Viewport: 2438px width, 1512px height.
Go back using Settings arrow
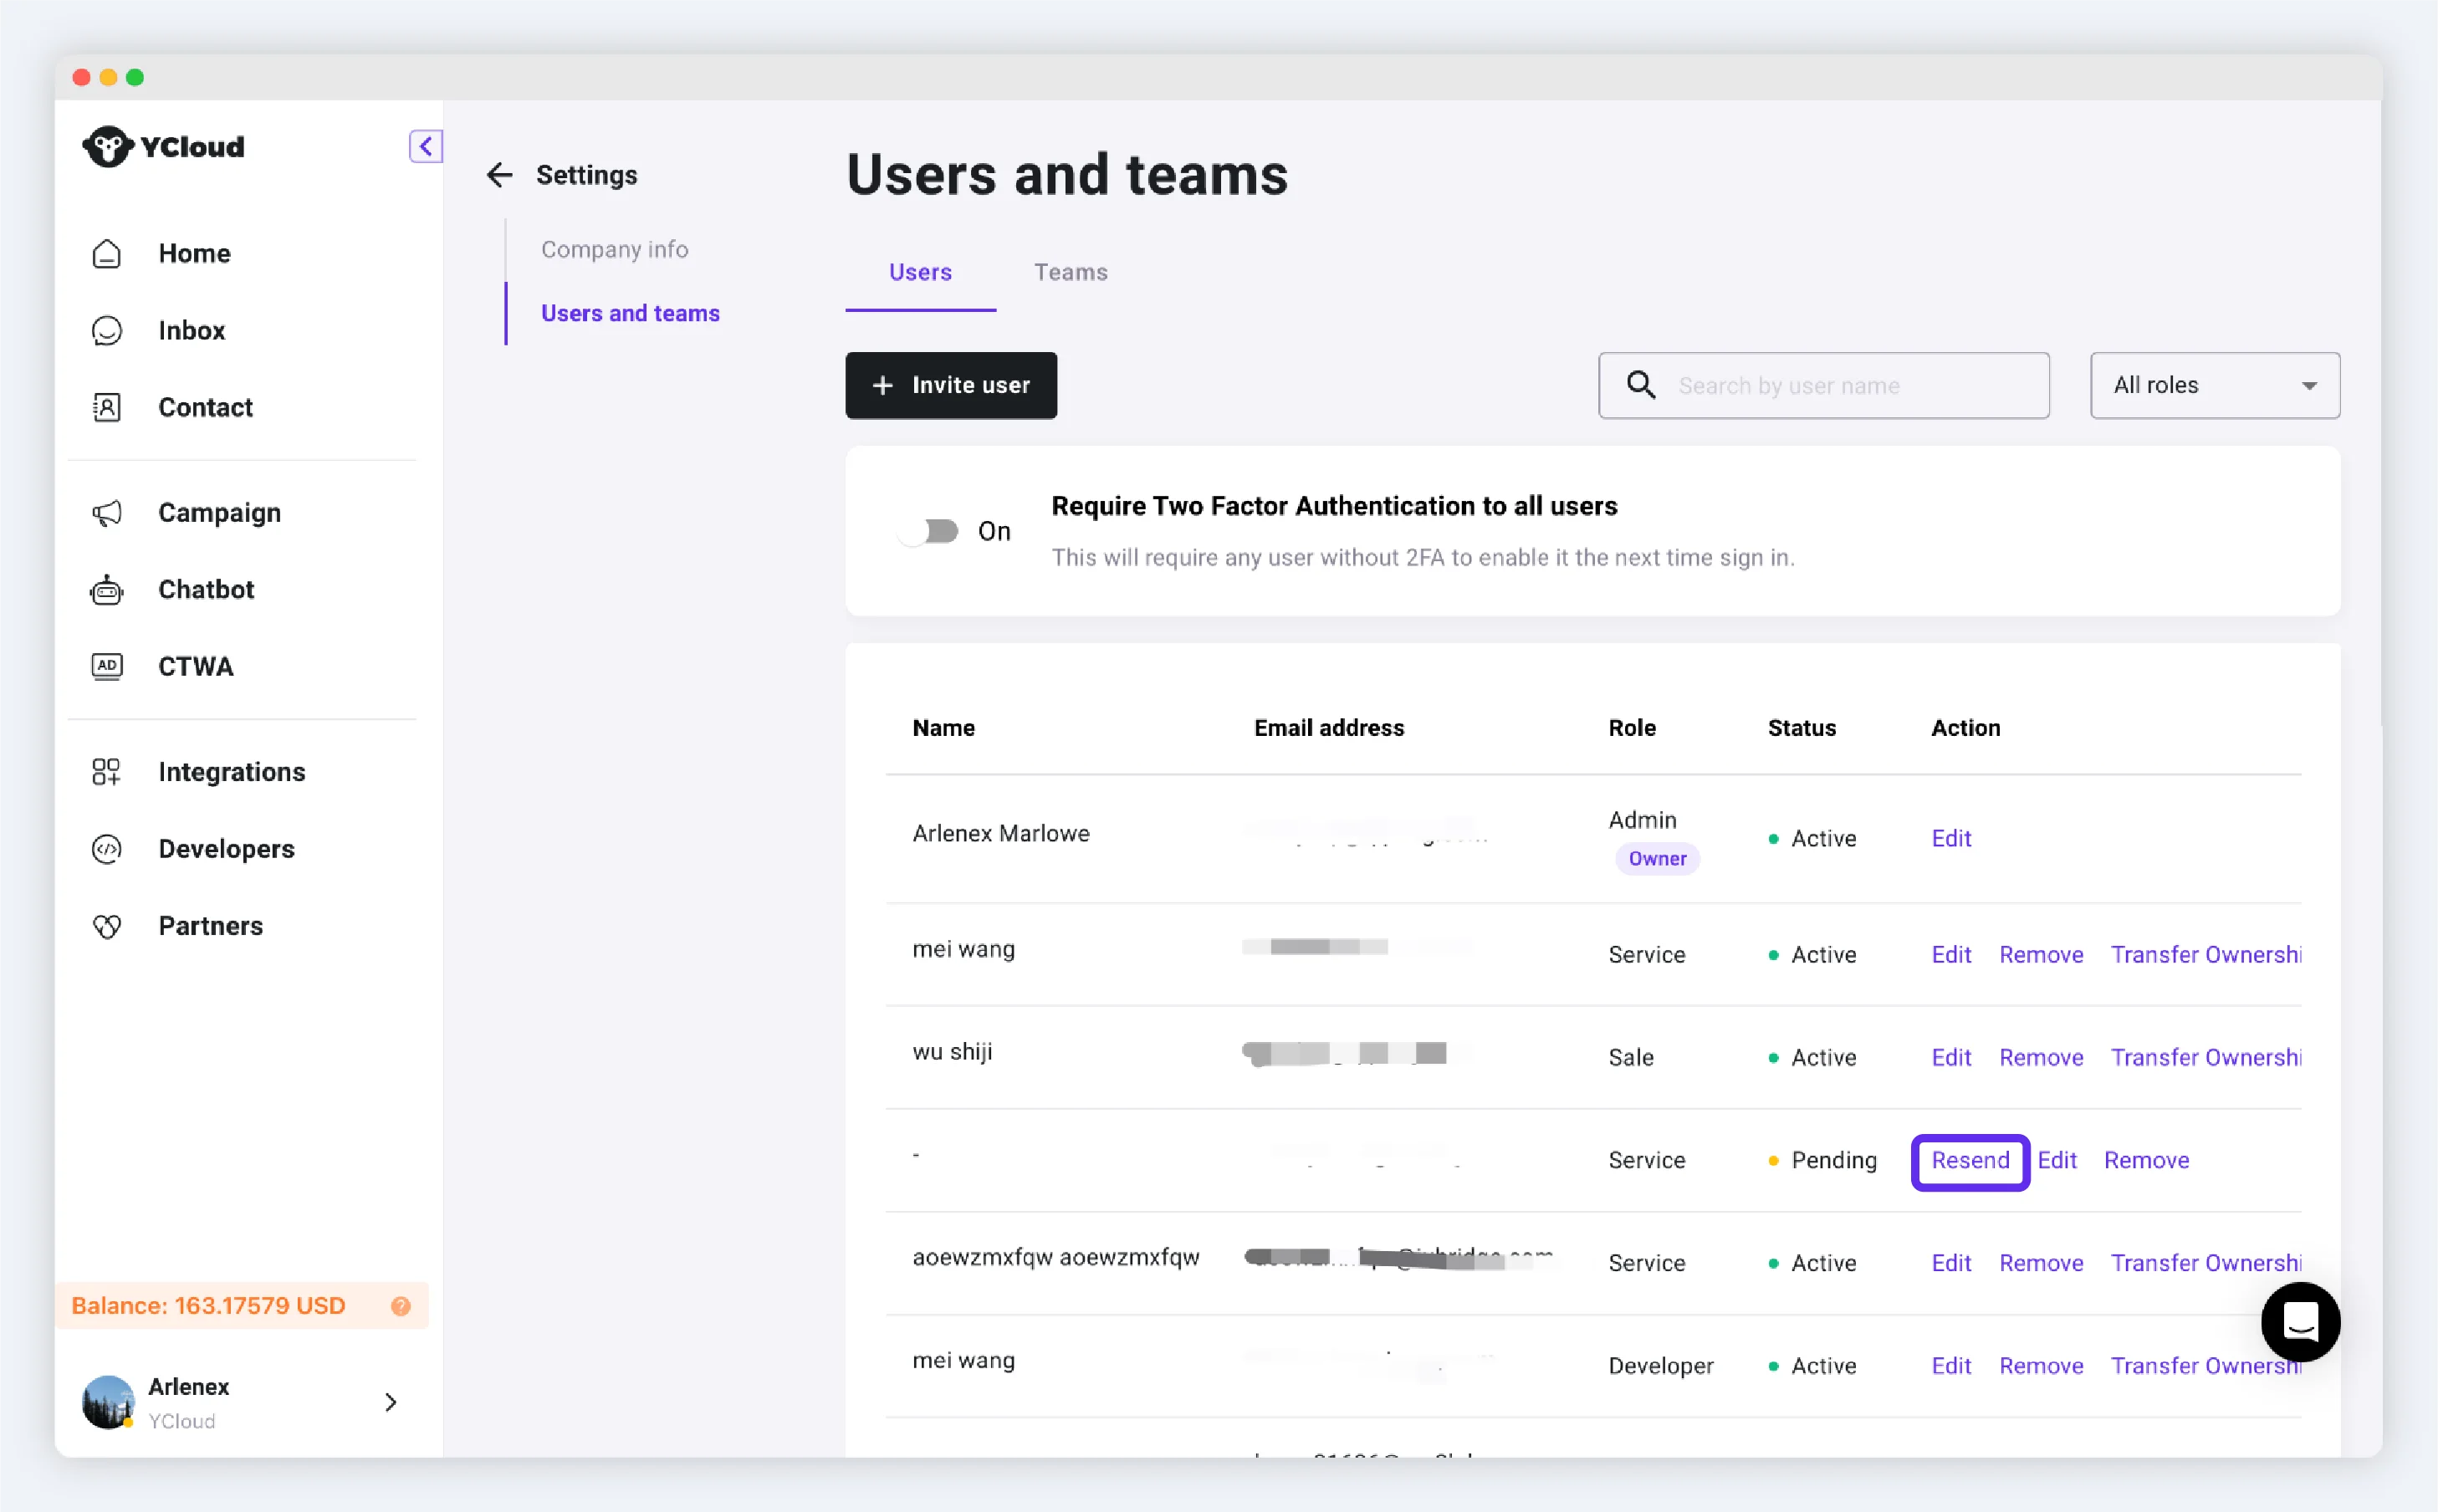500,175
